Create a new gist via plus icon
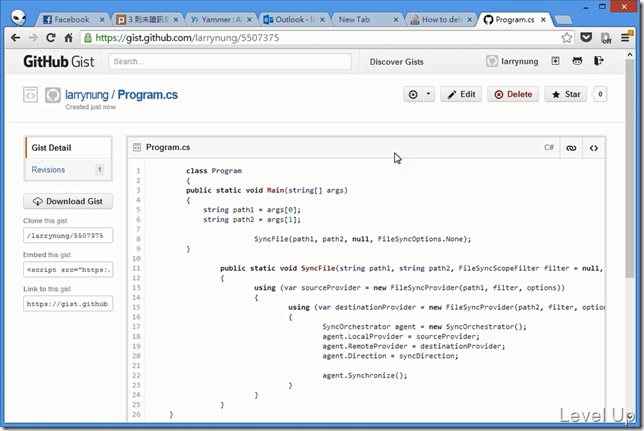This screenshot has width=644, height=431. (555, 61)
